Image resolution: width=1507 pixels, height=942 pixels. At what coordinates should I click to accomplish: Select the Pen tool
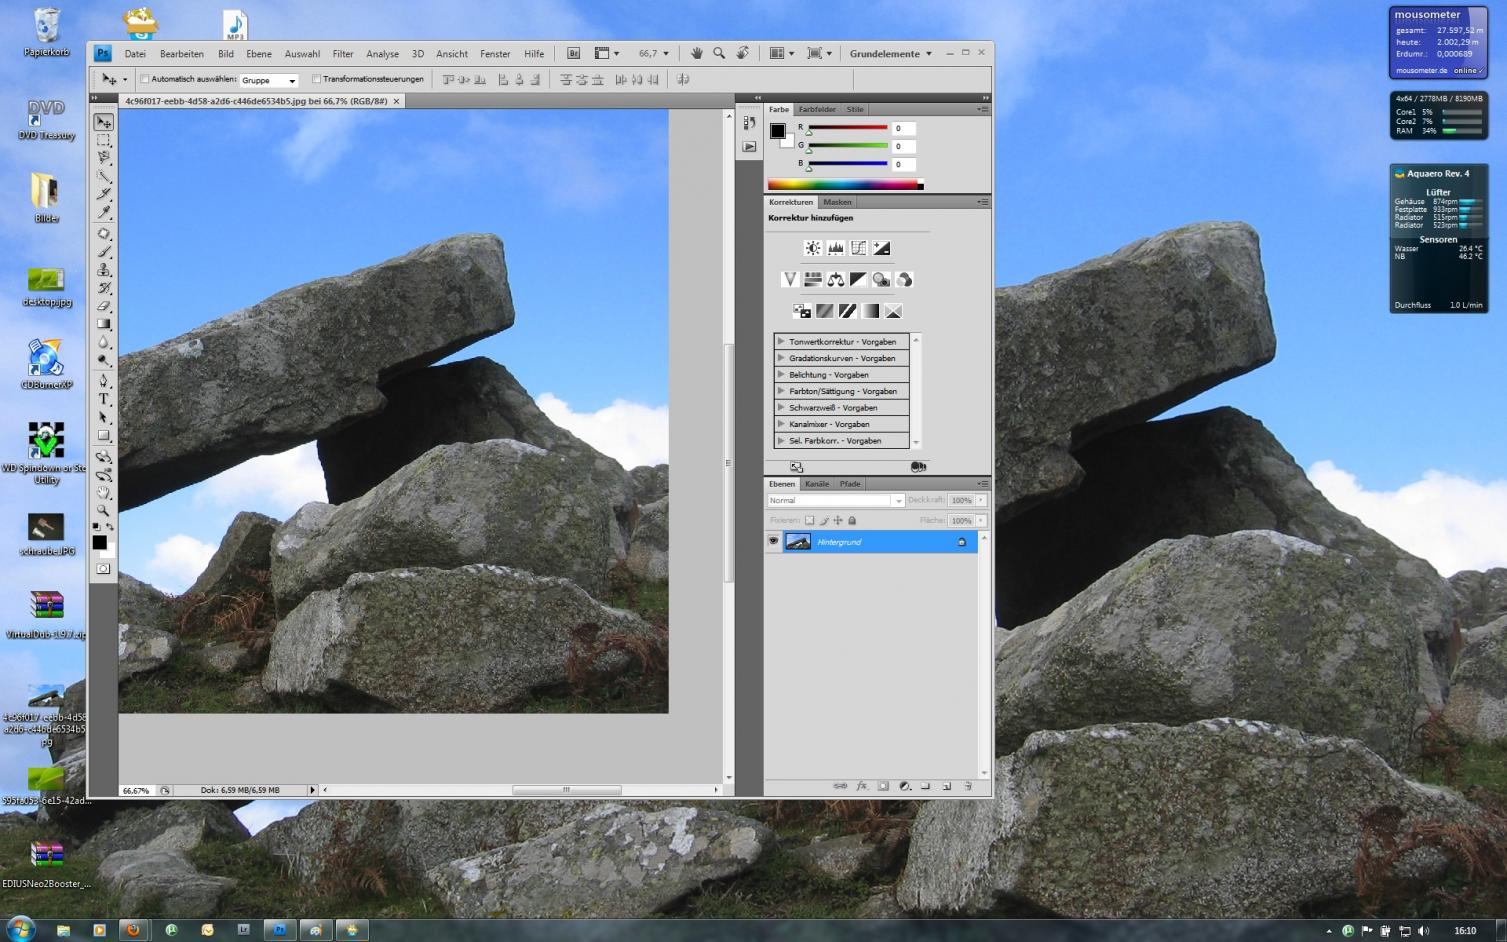click(x=104, y=381)
